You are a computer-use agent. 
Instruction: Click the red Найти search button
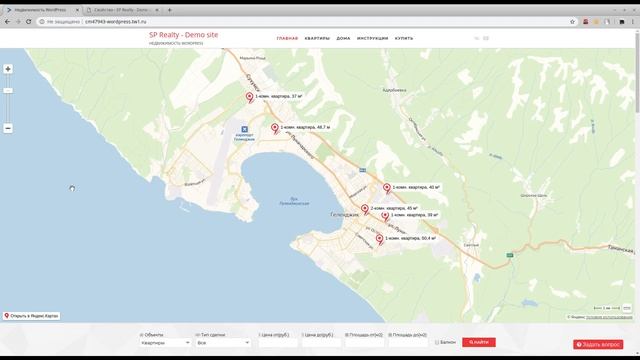[479, 342]
